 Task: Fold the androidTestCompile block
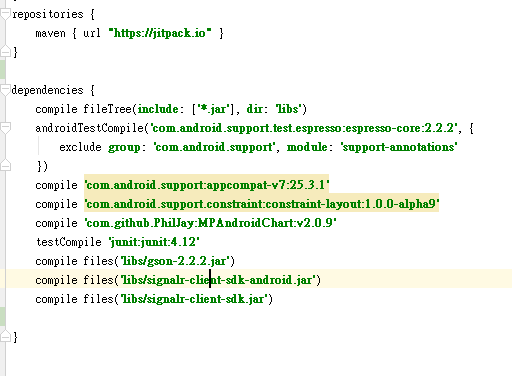pyautogui.click(x=5, y=128)
